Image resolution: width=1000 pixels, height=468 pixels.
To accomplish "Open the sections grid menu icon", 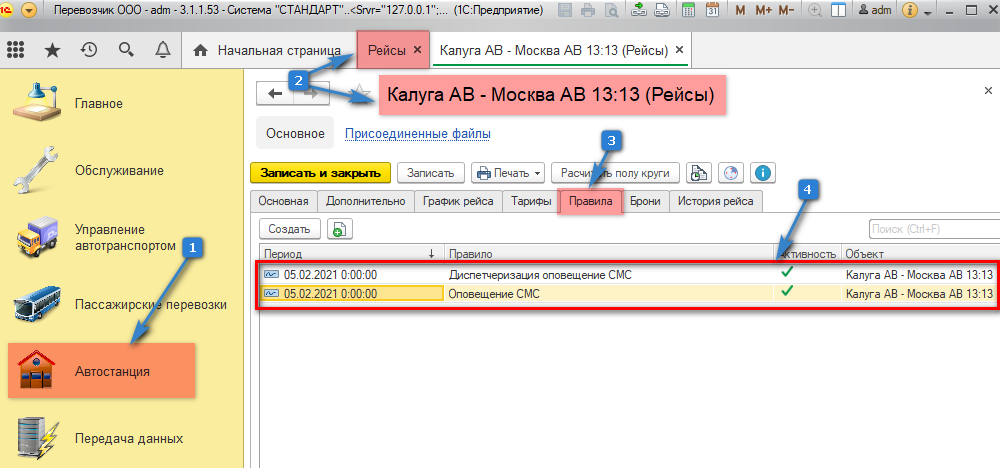I will tap(16, 50).
